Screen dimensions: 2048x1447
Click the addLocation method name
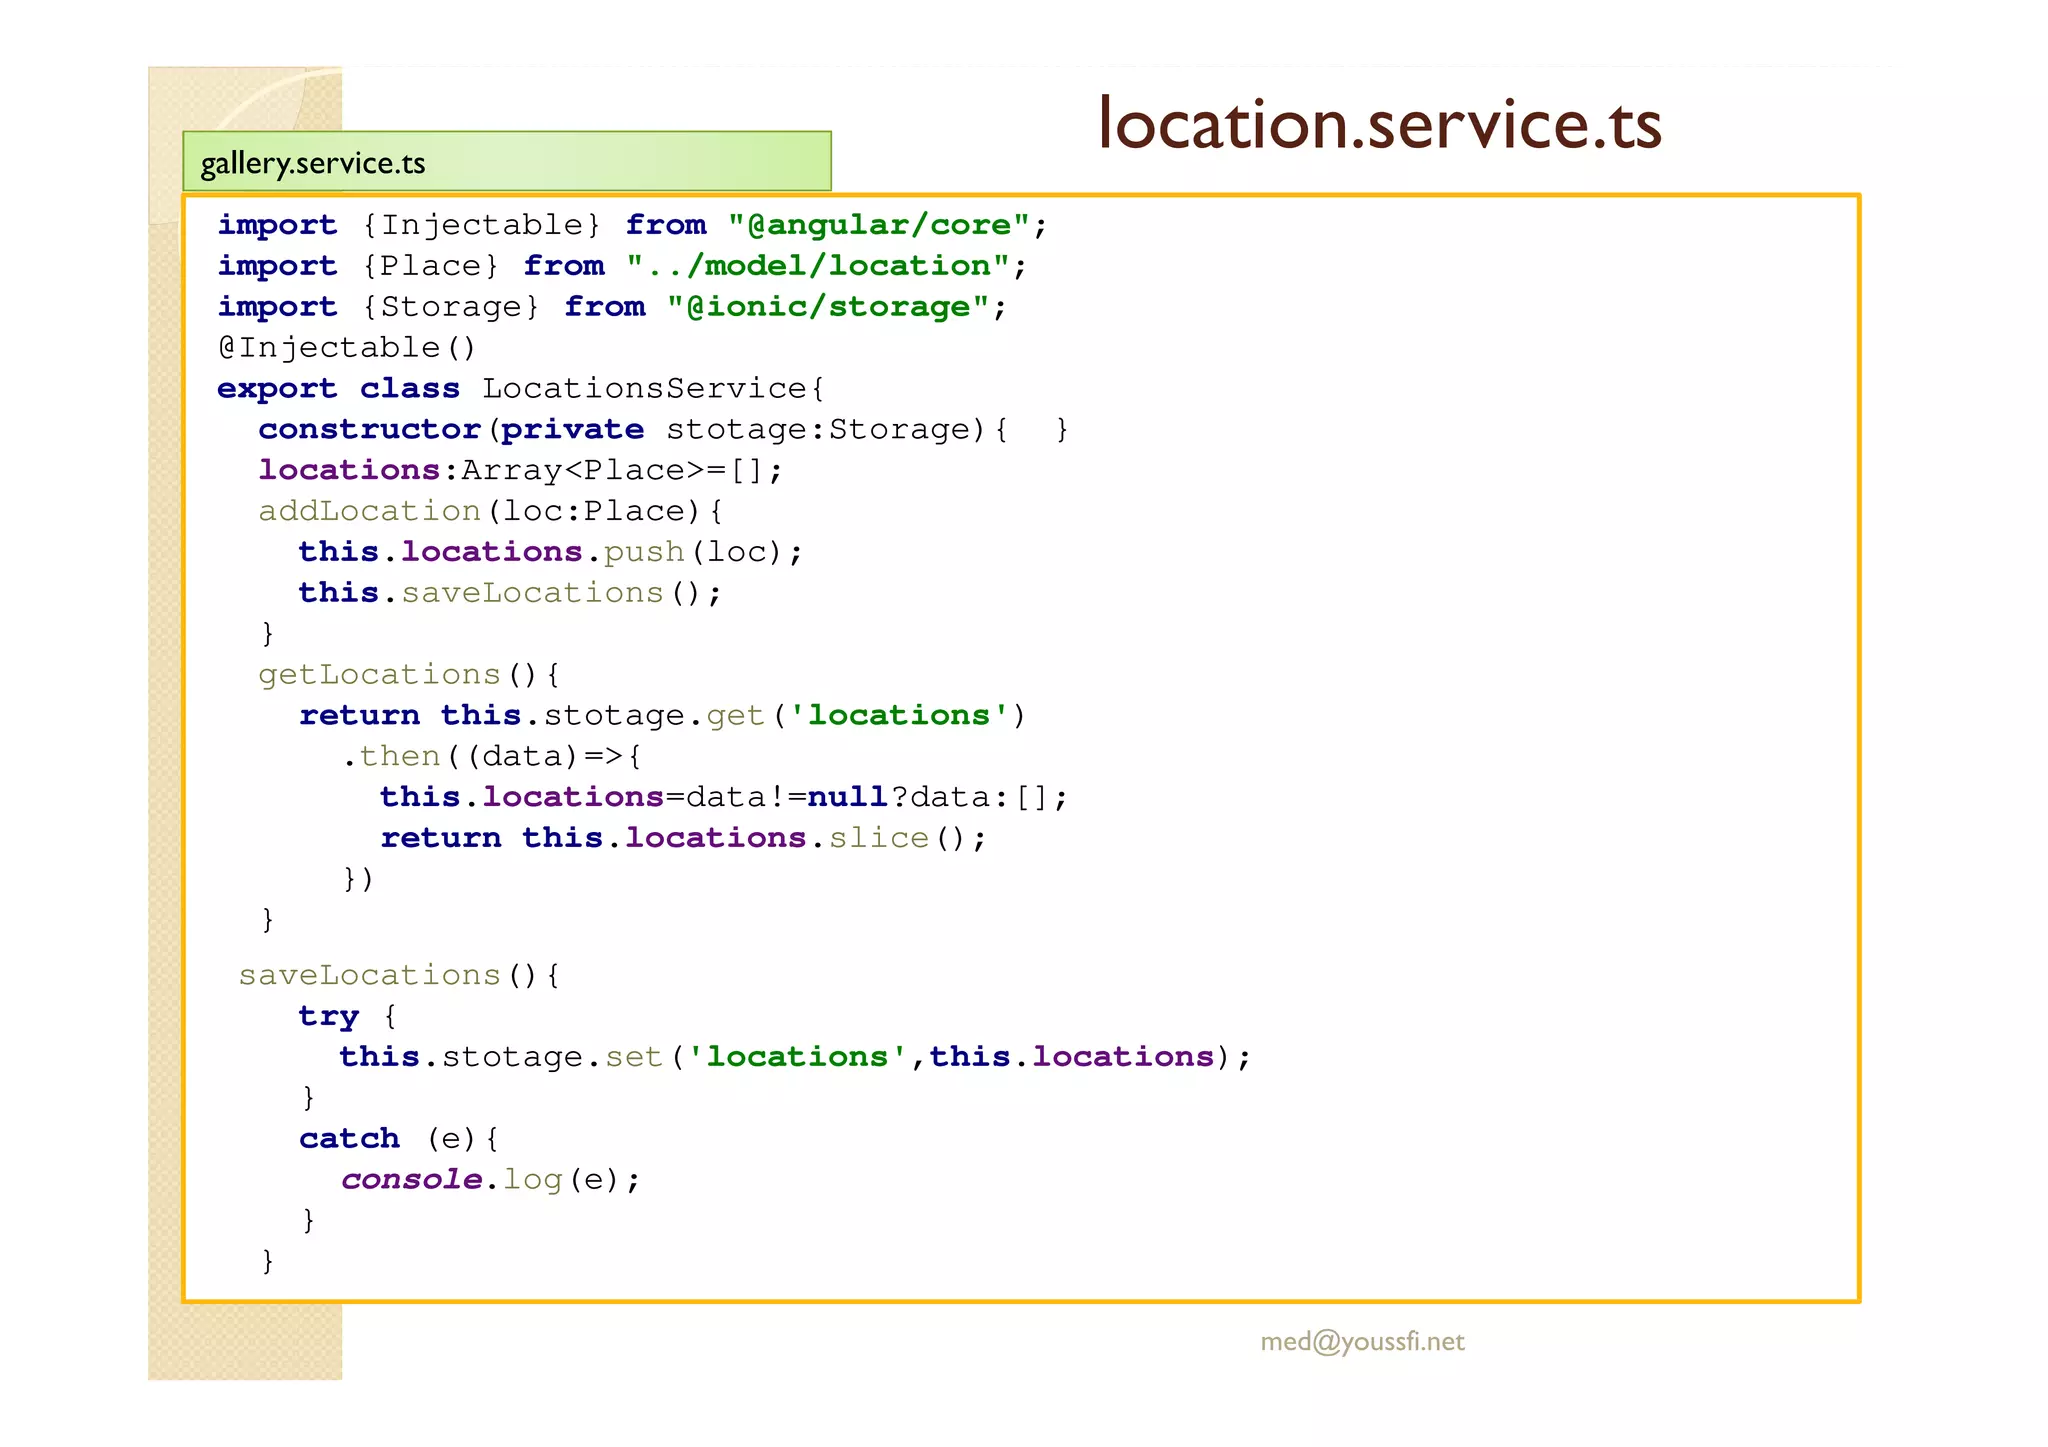pos(370,511)
